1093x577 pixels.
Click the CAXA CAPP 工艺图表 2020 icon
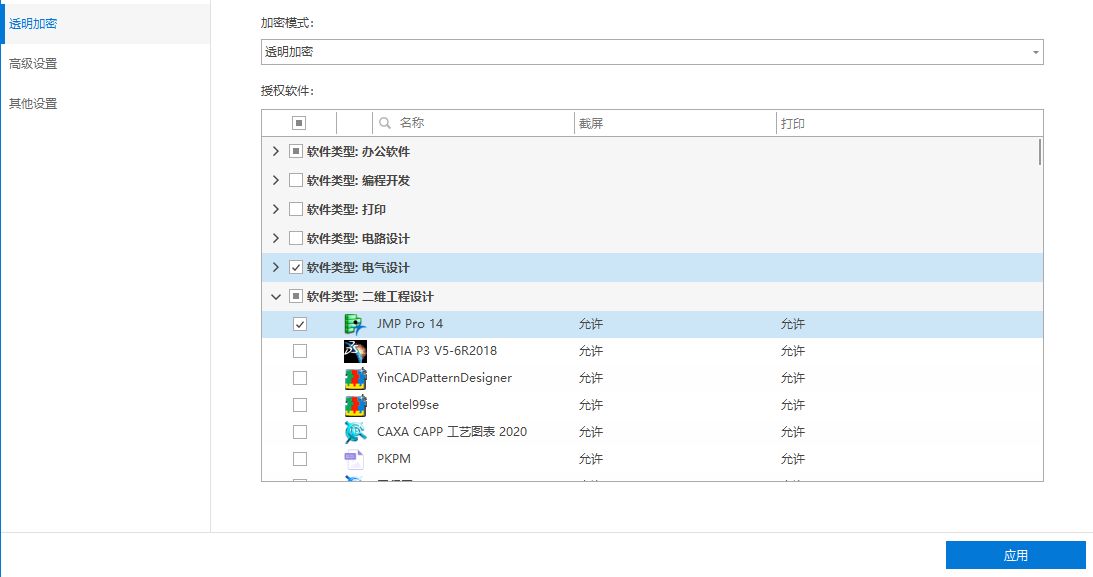355,432
